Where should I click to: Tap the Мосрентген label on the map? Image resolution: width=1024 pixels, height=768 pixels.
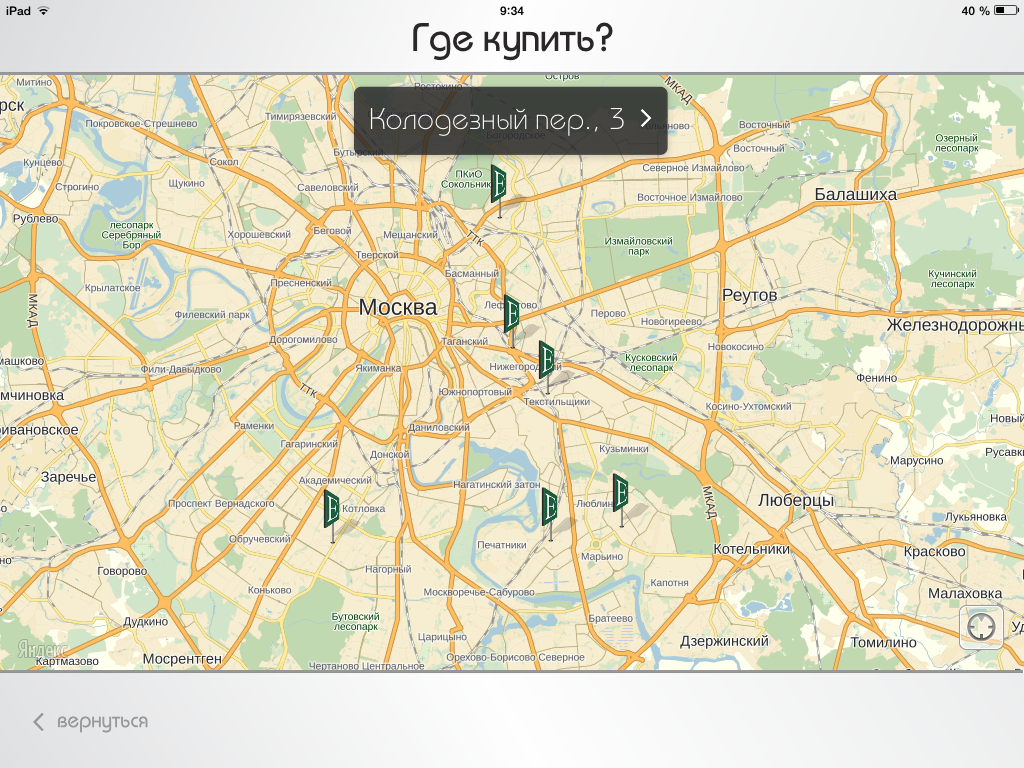coord(182,659)
